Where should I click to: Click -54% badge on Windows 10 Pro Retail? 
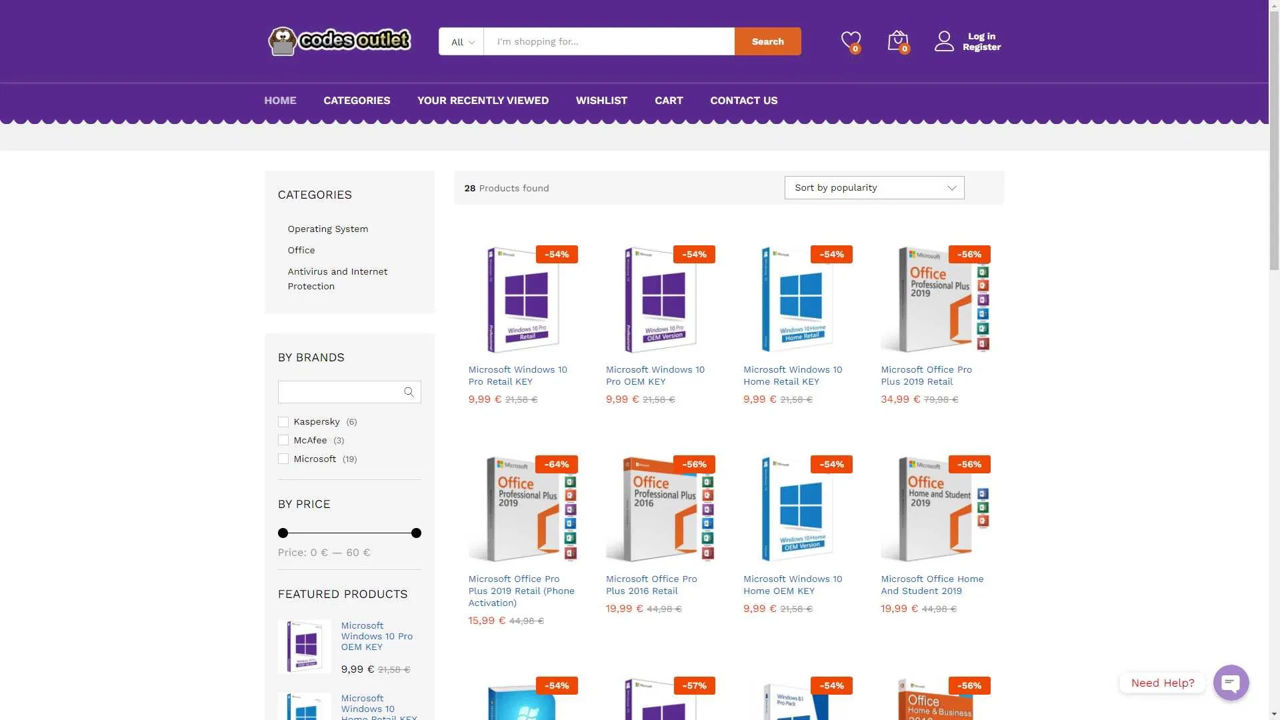pyautogui.click(x=557, y=254)
